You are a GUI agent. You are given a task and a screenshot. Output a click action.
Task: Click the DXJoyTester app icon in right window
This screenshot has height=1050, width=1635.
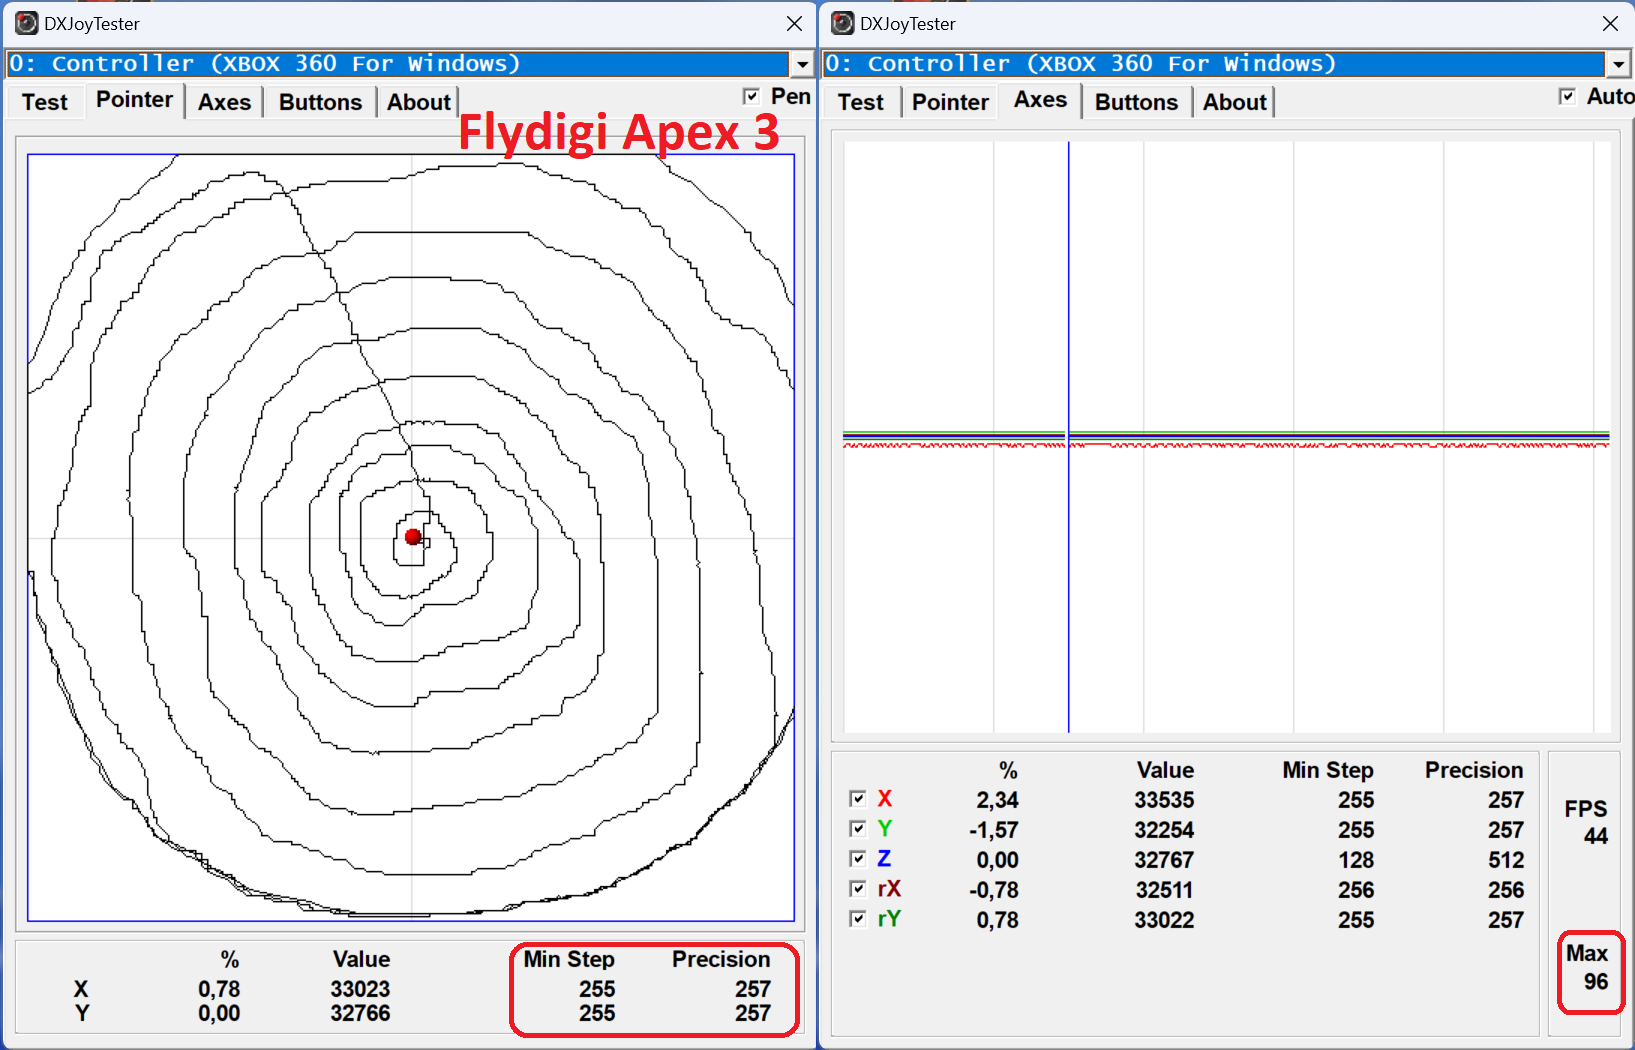tap(842, 23)
